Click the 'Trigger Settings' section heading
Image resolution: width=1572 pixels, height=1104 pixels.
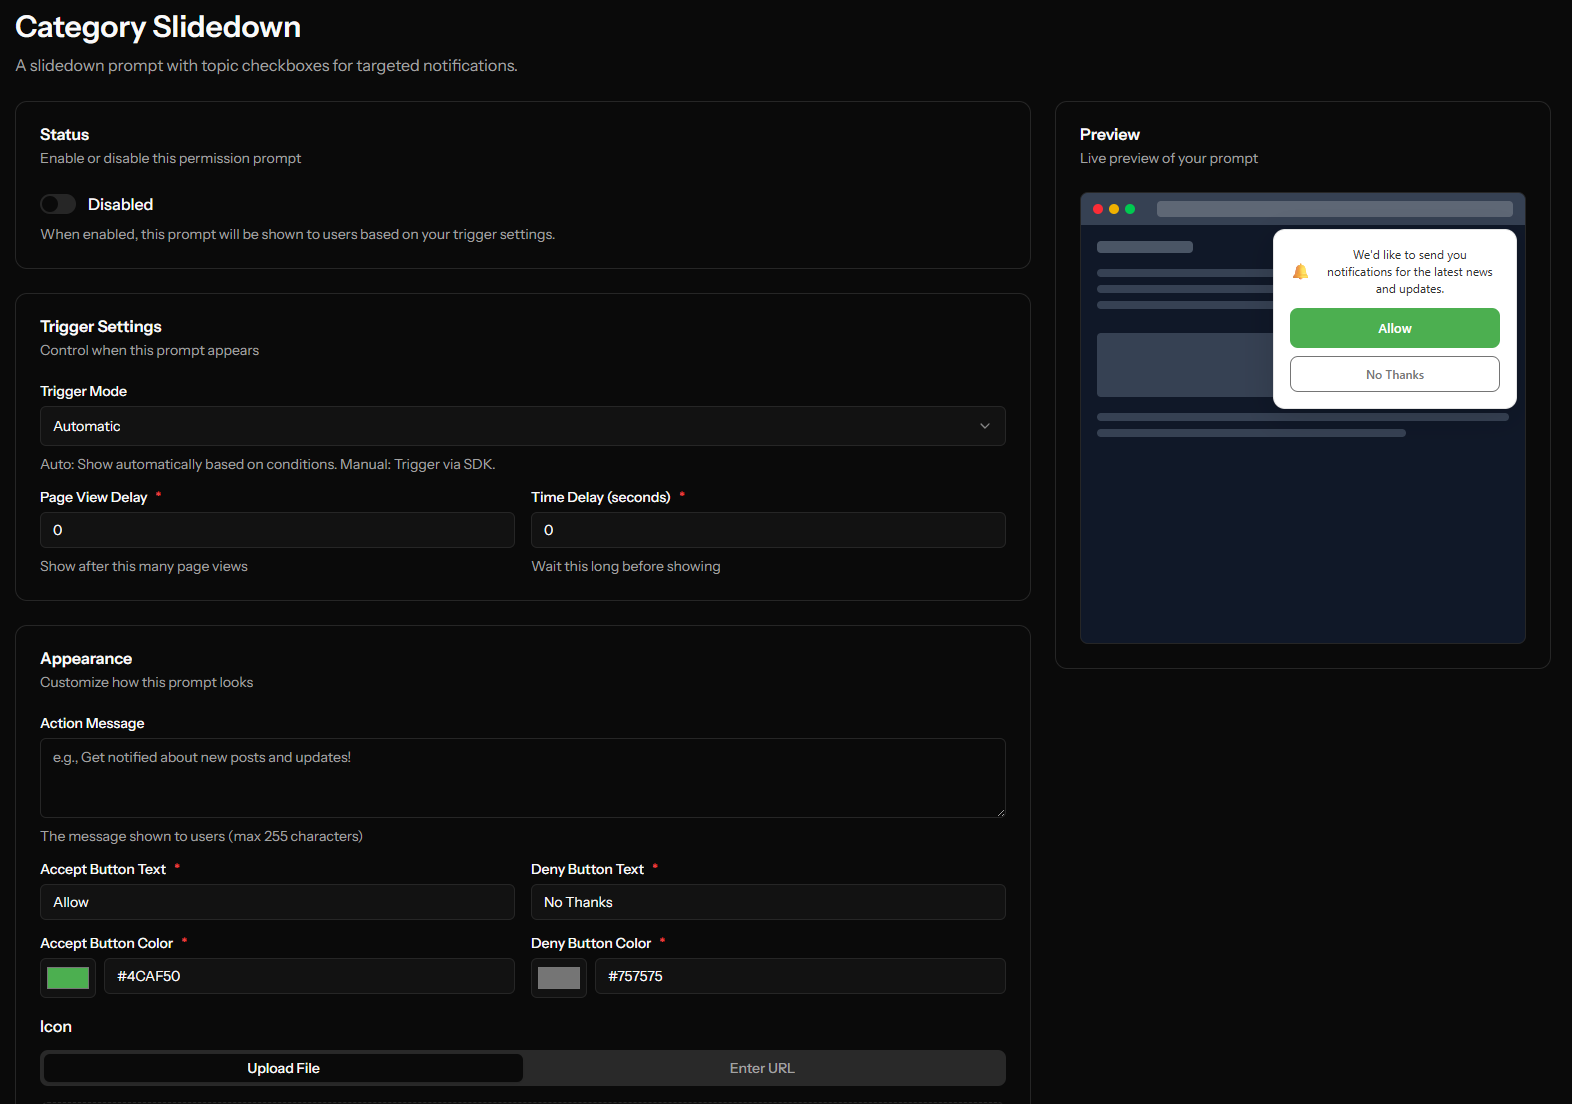[x=101, y=326]
